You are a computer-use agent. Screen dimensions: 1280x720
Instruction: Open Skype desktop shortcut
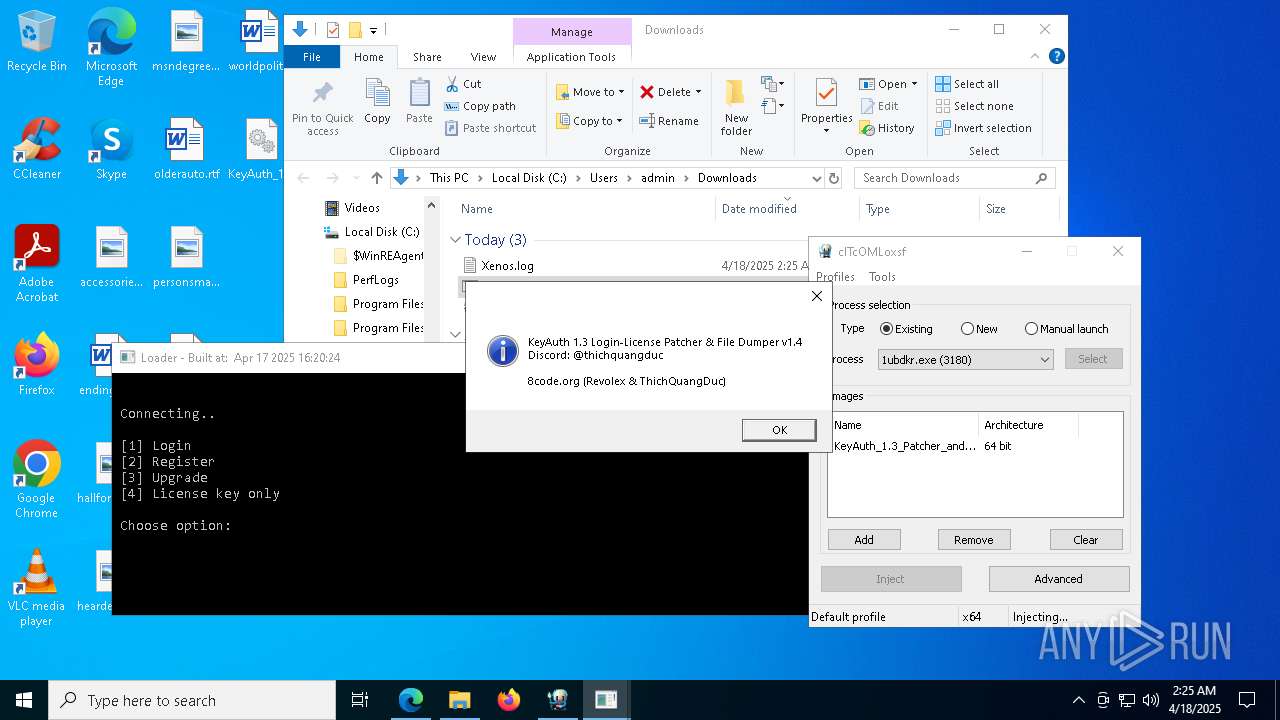pyautogui.click(x=111, y=149)
